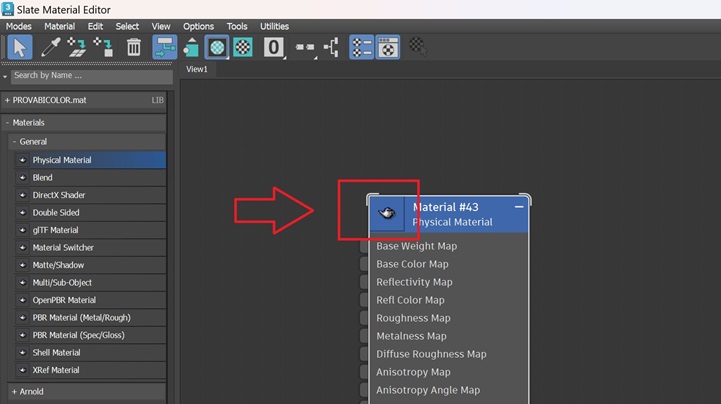Click Reflectivity Map input socket

[x=364, y=282]
